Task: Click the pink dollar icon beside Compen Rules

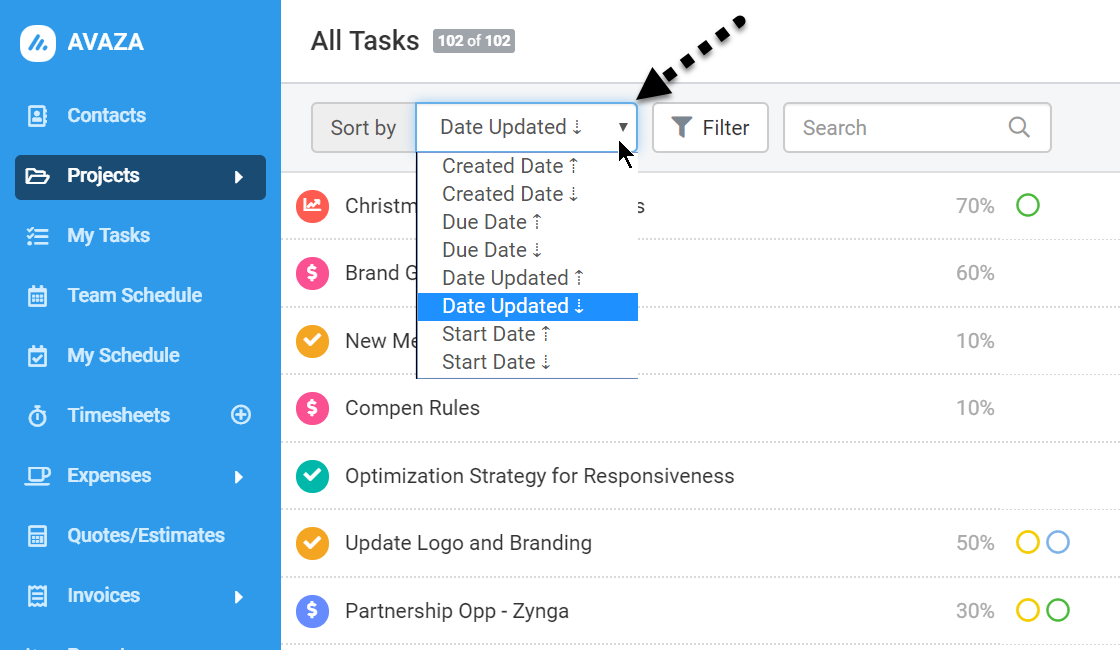Action: click(x=312, y=409)
